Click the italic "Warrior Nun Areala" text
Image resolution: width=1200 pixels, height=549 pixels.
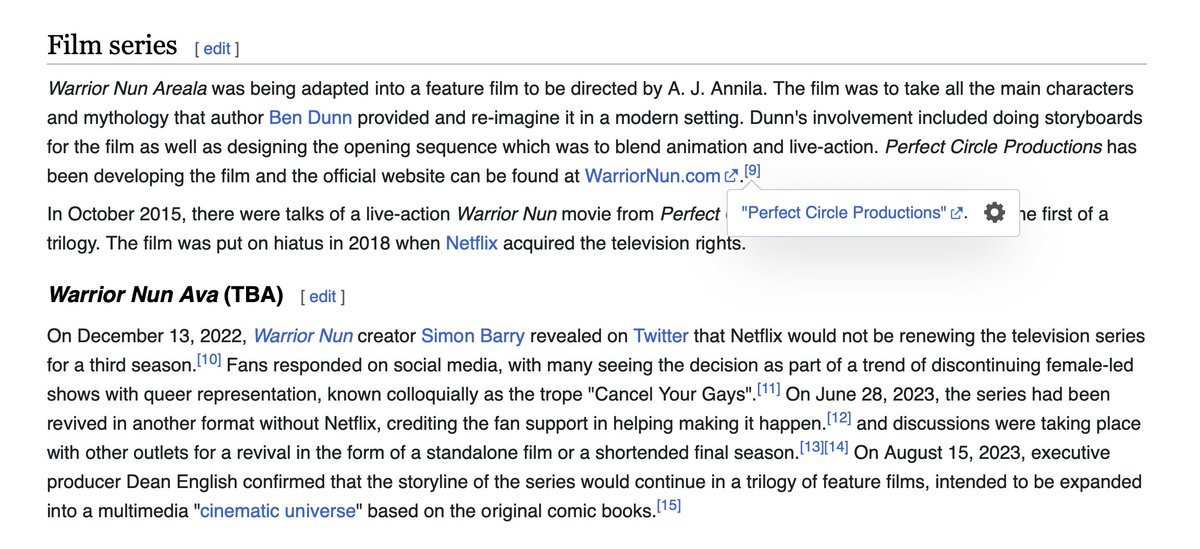coord(128,89)
